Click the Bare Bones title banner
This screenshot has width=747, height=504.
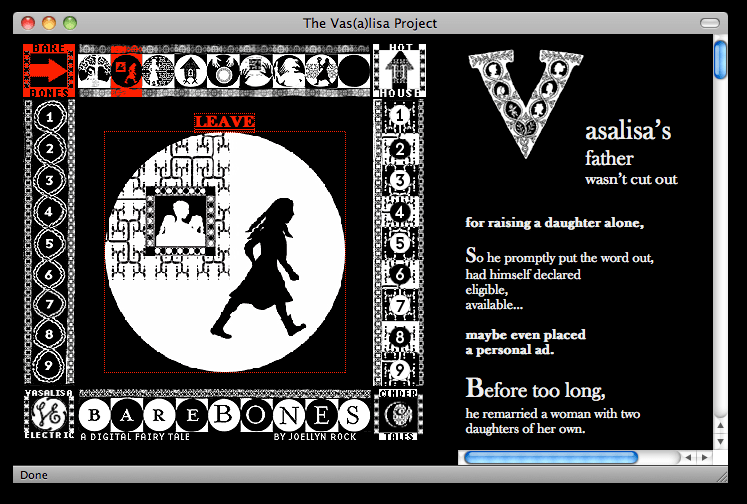pos(224,416)
